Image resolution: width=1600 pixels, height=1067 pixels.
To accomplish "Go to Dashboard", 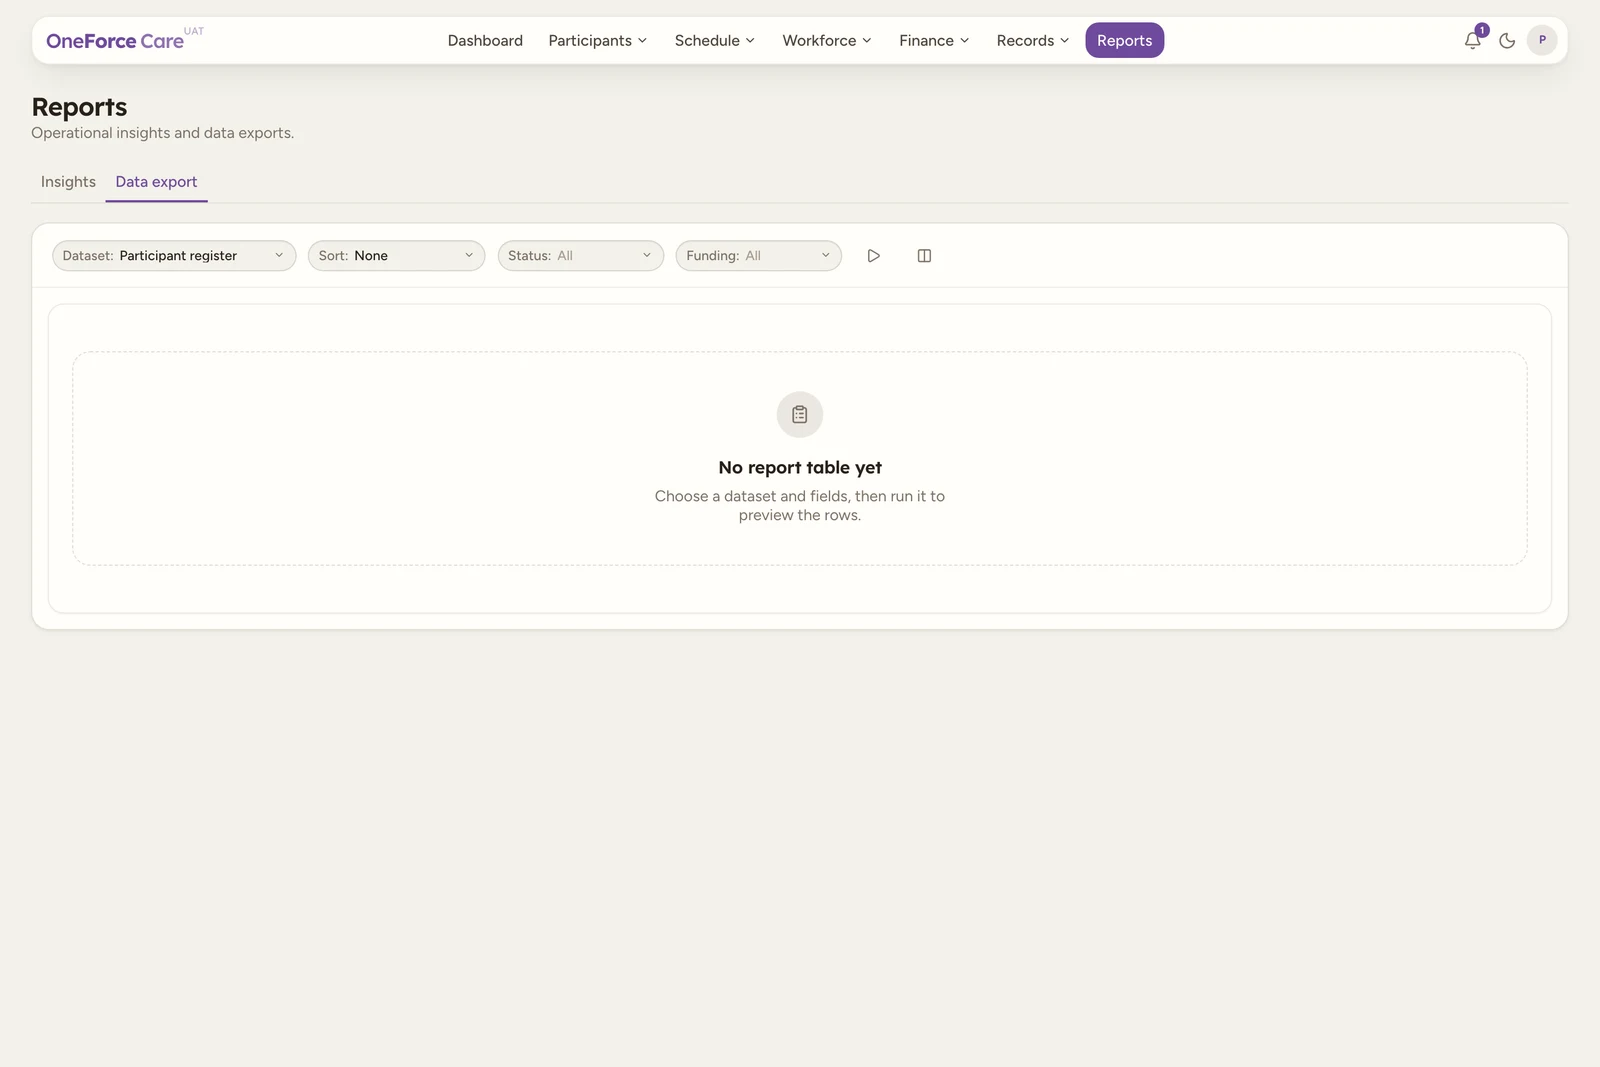I will tap(485, 41).
